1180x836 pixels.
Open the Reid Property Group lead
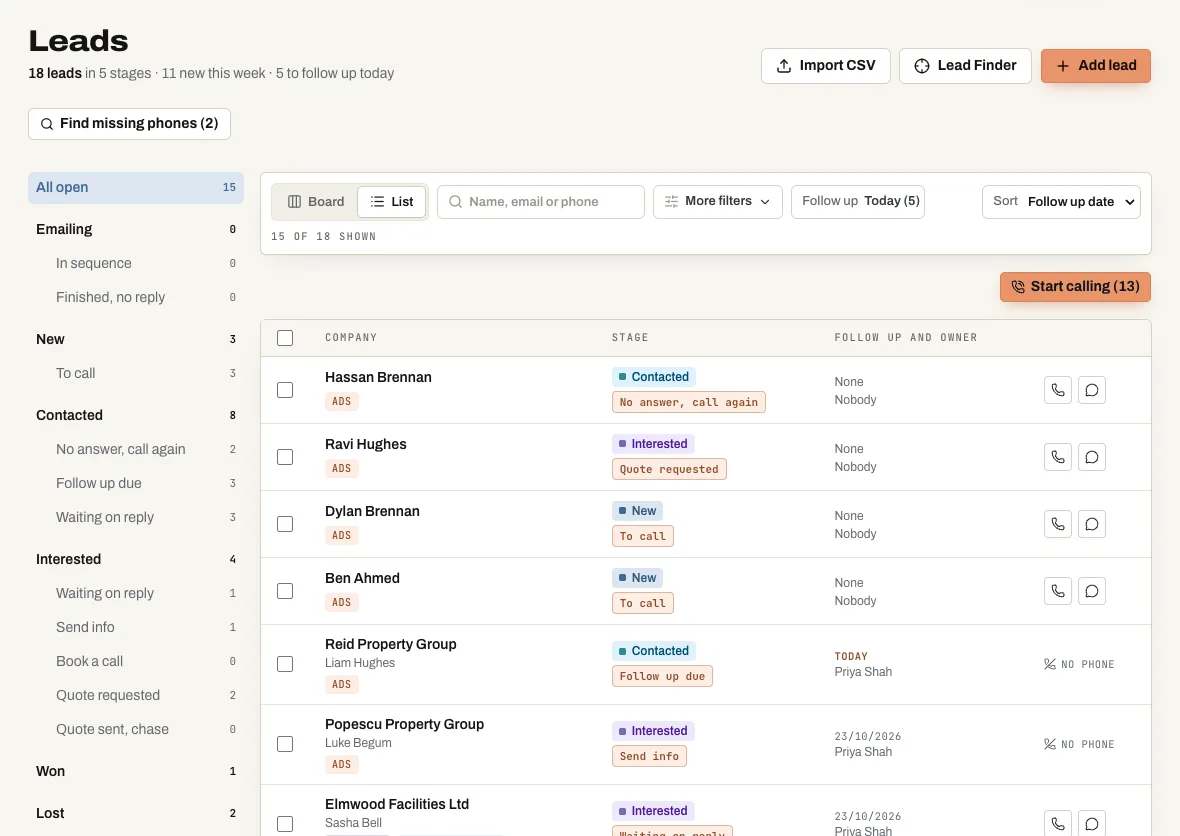(391, 644)
